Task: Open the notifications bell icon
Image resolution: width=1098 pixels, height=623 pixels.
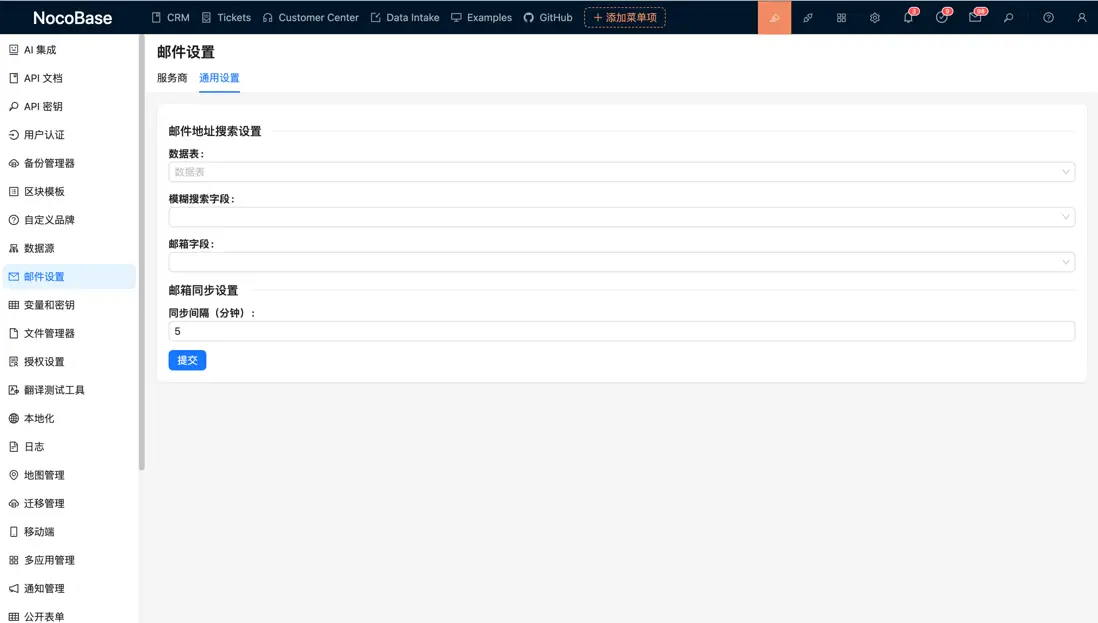Action: coord(907,17)
